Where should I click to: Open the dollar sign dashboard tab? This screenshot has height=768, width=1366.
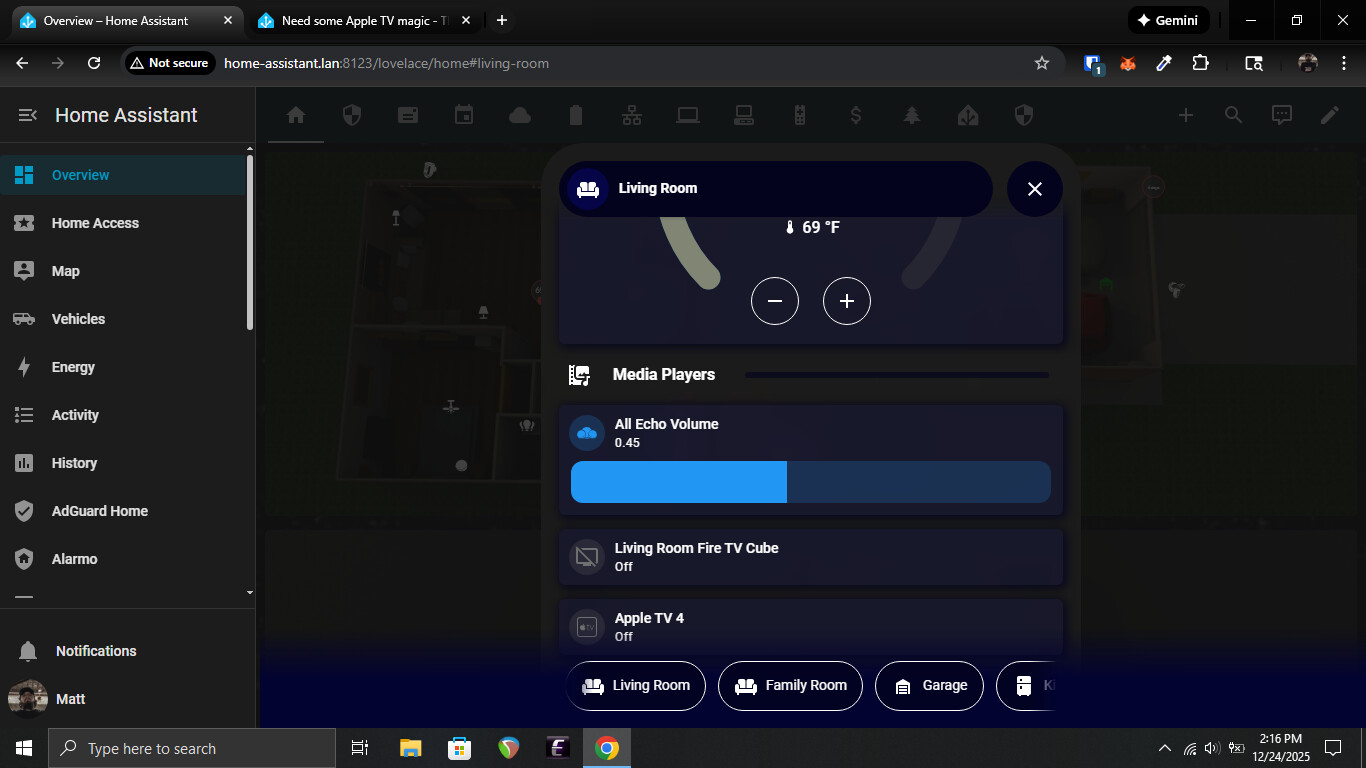(x=856, y=115)
